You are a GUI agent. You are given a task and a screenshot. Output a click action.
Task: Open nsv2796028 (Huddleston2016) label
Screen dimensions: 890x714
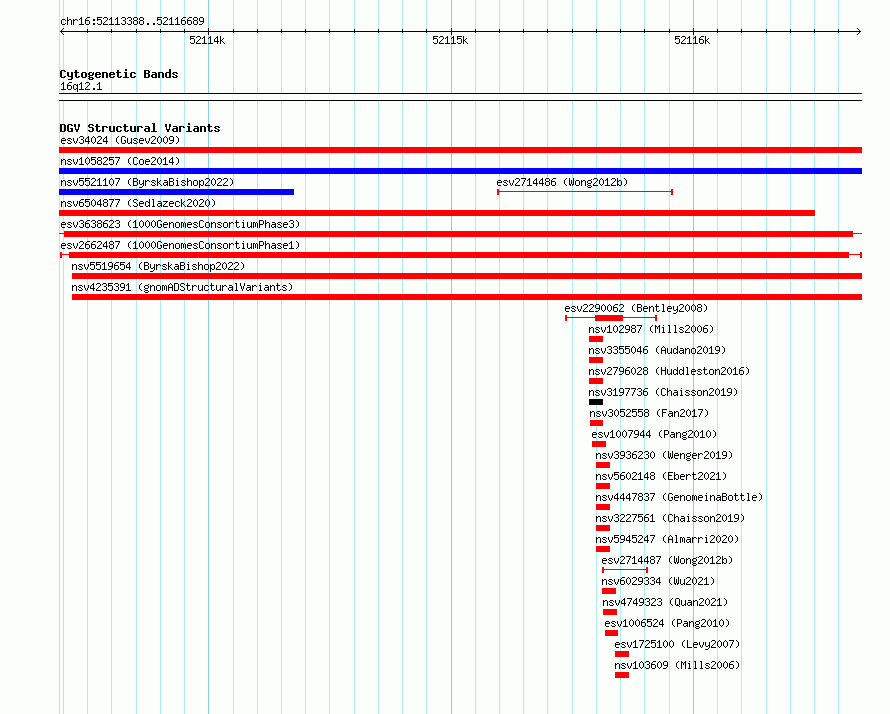669,371
